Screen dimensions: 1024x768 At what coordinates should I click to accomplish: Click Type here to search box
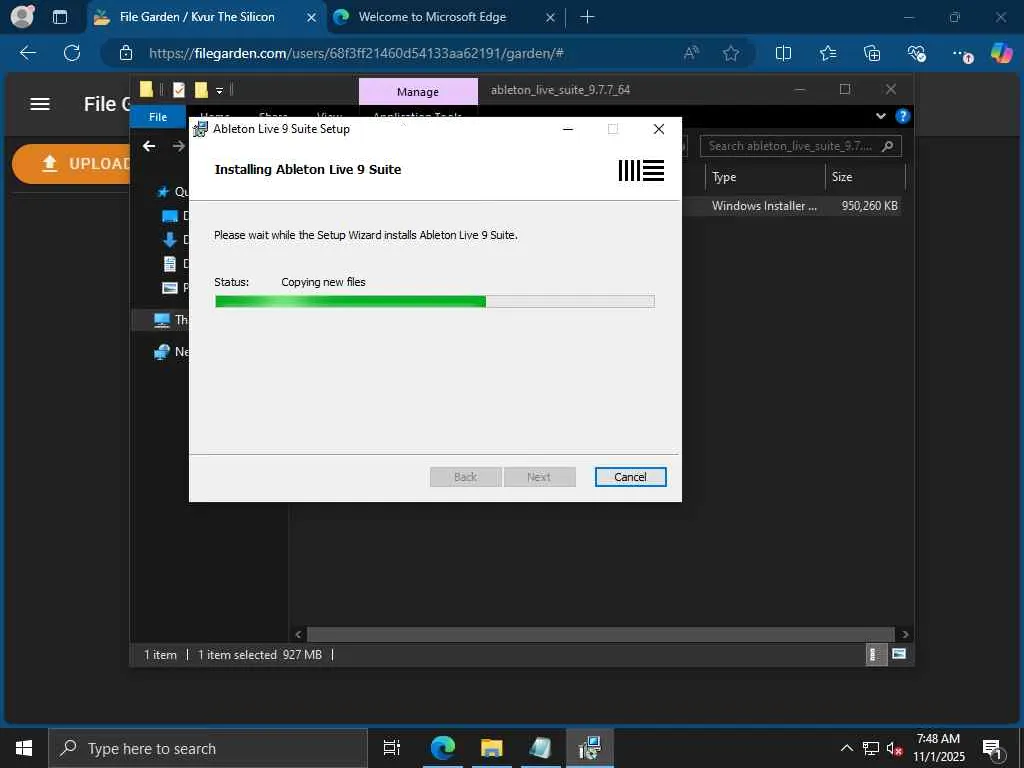[208, 748]
